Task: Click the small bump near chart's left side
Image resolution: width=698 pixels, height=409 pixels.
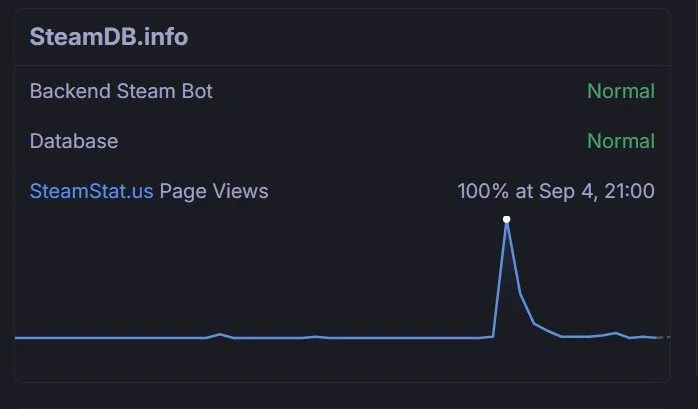Action: tap(220, 334)
